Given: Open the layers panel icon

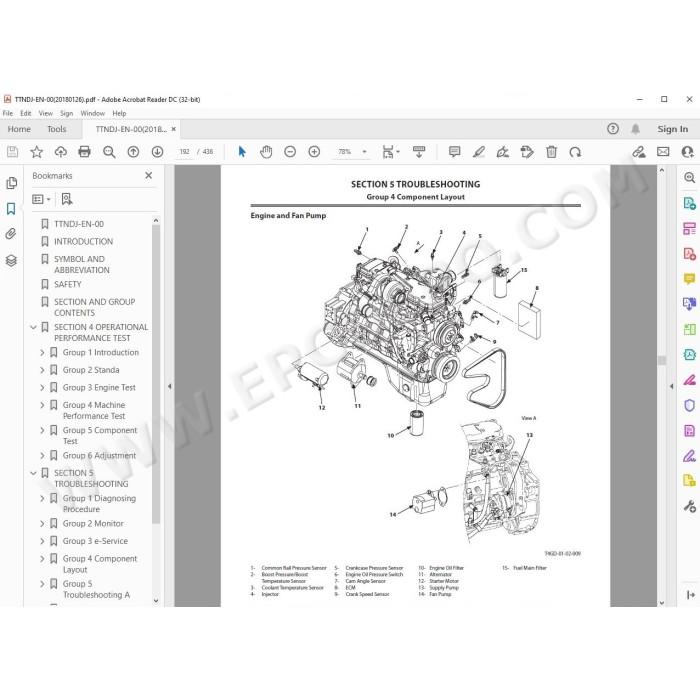Looking at the screenshot, I should pyautogui.click(x=11, y=260).
